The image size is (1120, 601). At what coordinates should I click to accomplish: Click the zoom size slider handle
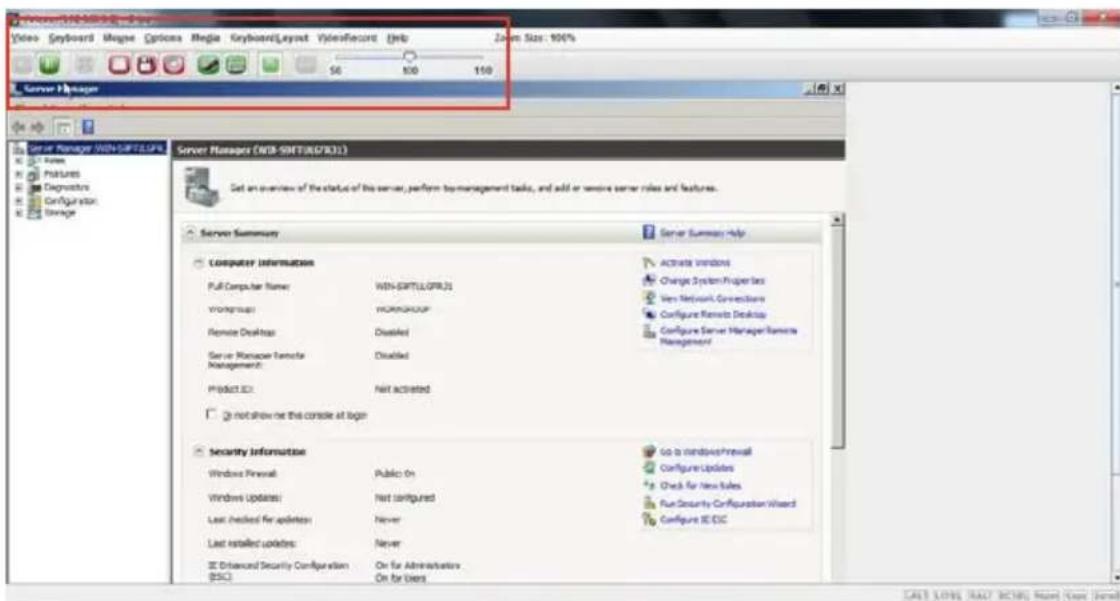[x=409, y=56]
